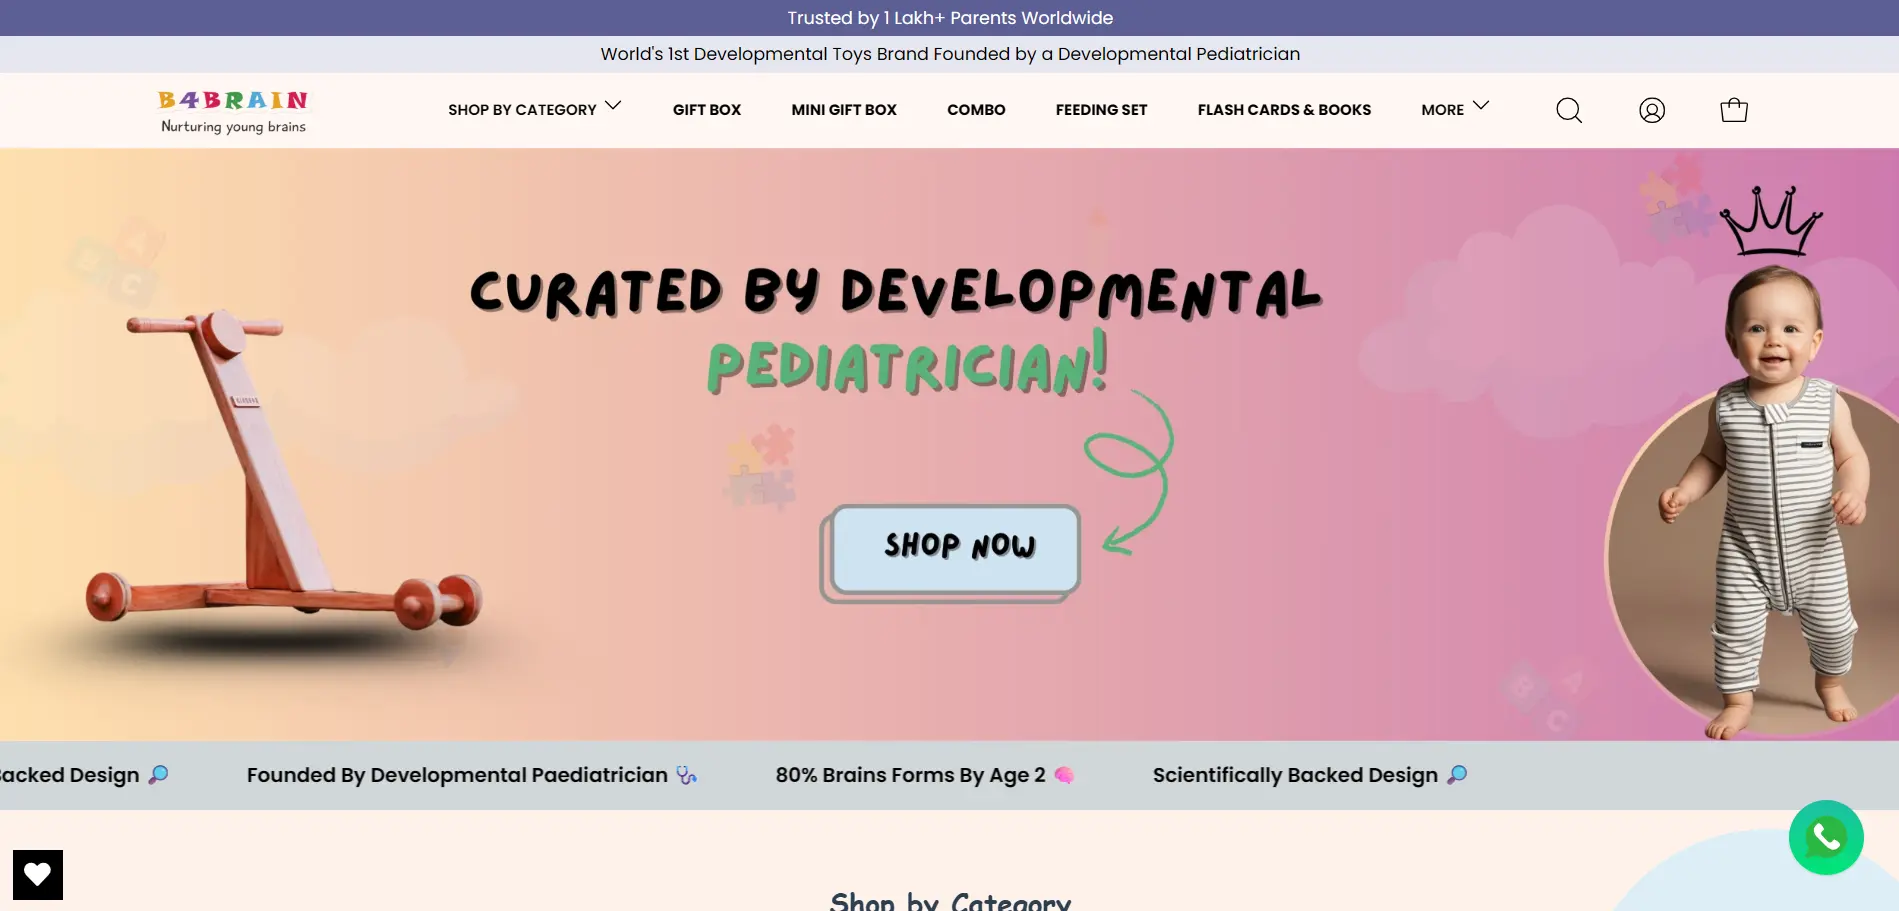
Task: Click chevron next to Shop By Category
Action: tap(613, 106)
